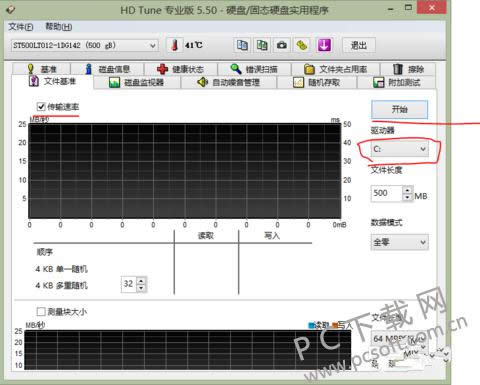Click the camera save screenshot icon

(x=282, y=45)
